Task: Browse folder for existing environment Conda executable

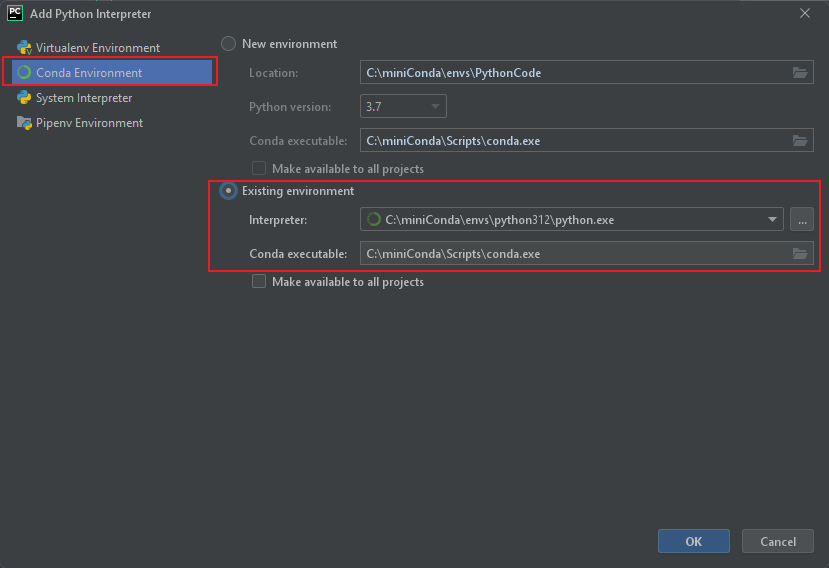Action: tap(800, 254)
